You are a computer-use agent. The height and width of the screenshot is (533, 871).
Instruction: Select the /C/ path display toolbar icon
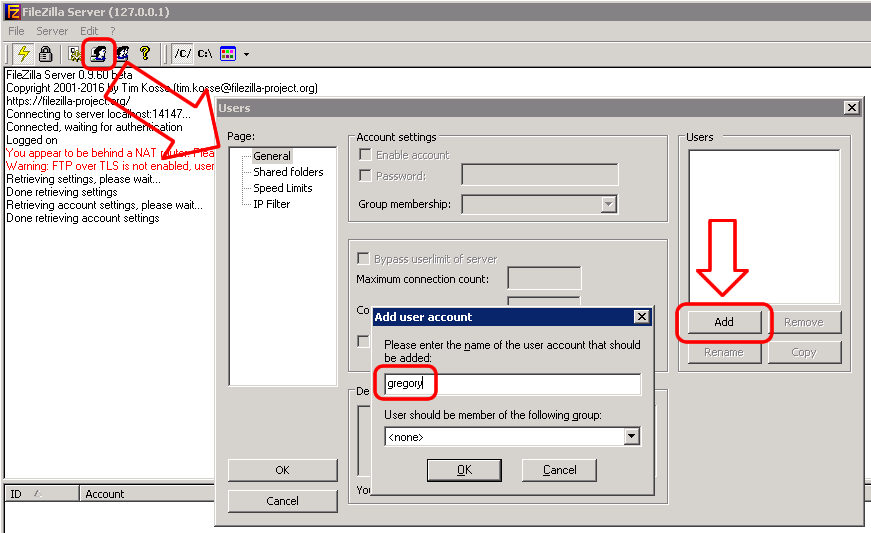[x=182, y=53]
